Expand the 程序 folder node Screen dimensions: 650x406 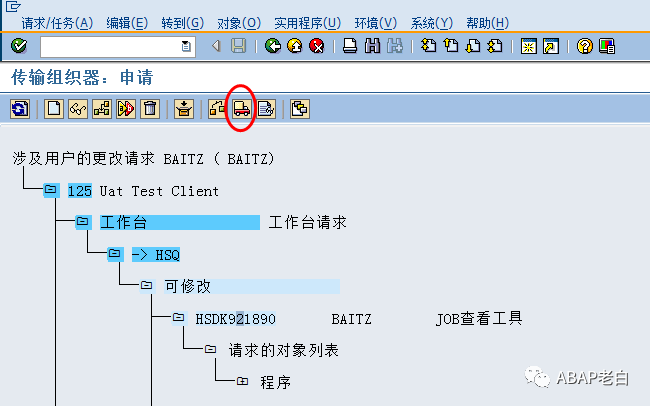(x=242, y=381)
